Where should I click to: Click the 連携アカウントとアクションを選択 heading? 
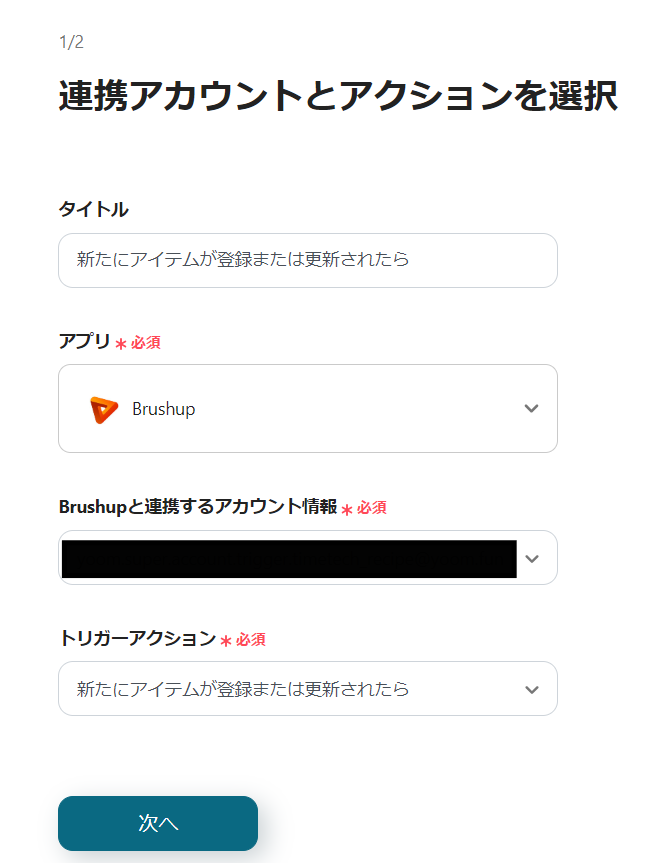point(338,96)
